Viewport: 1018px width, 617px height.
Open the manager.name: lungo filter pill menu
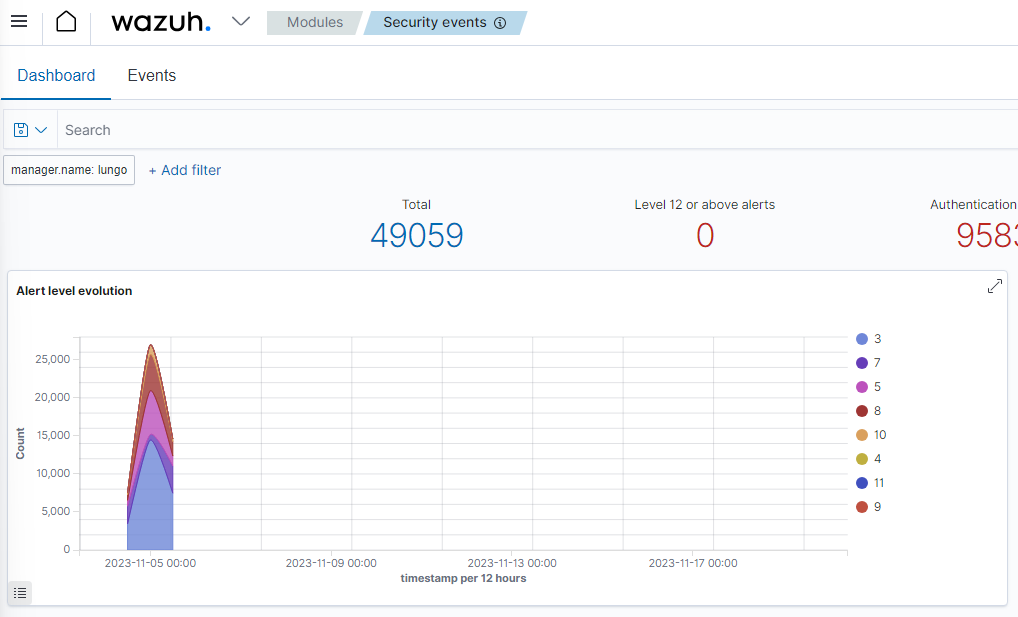(68, 169)
